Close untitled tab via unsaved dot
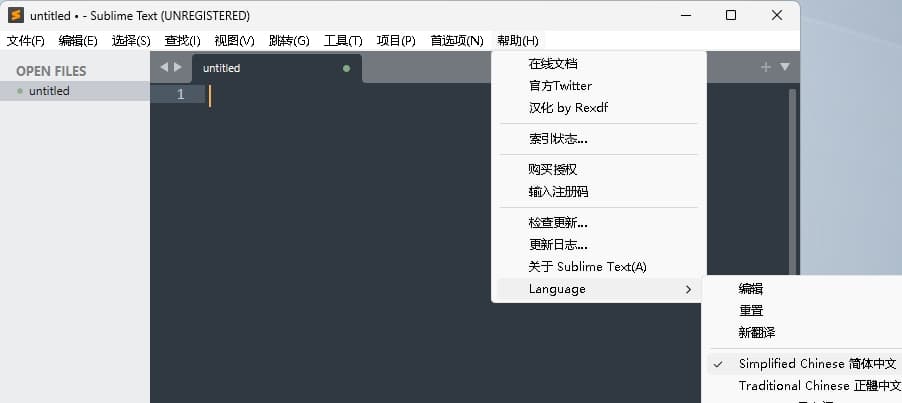The width and height of the screenshot is (902, 403). (346, 68)
